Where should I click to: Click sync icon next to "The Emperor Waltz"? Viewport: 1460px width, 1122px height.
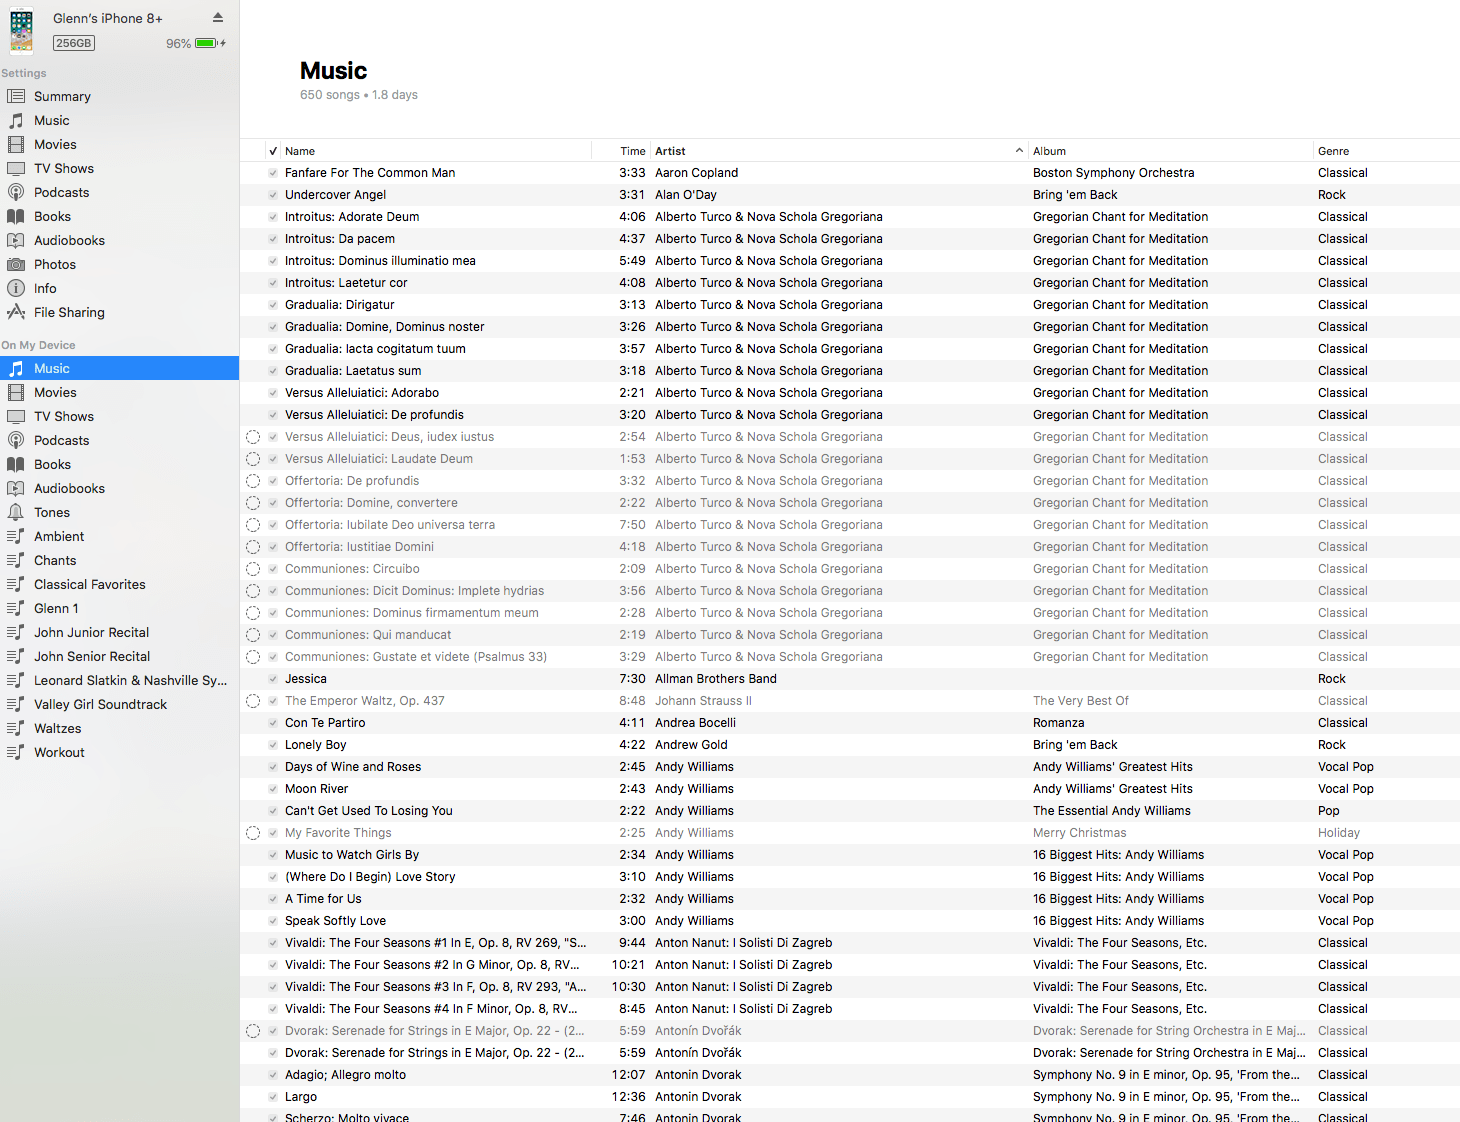point(253,700)
